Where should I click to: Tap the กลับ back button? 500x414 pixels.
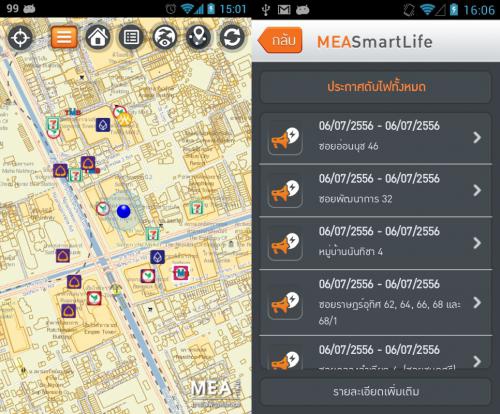pos(280,41)
